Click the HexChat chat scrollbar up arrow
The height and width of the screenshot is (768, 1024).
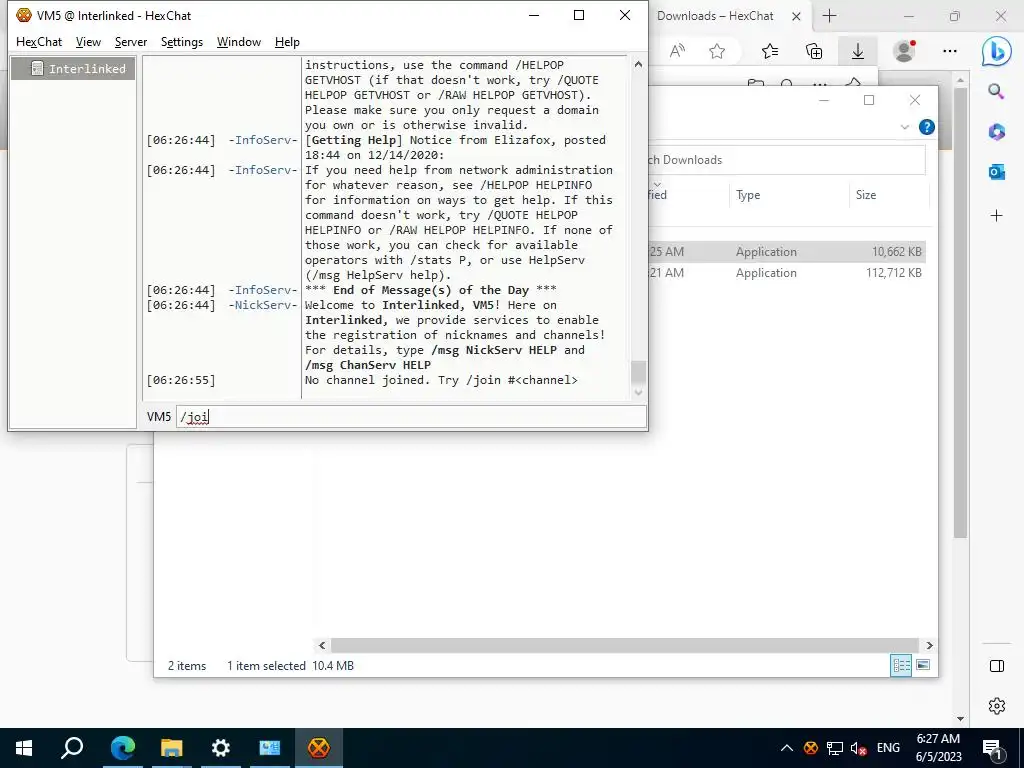[x=638, y=64]
